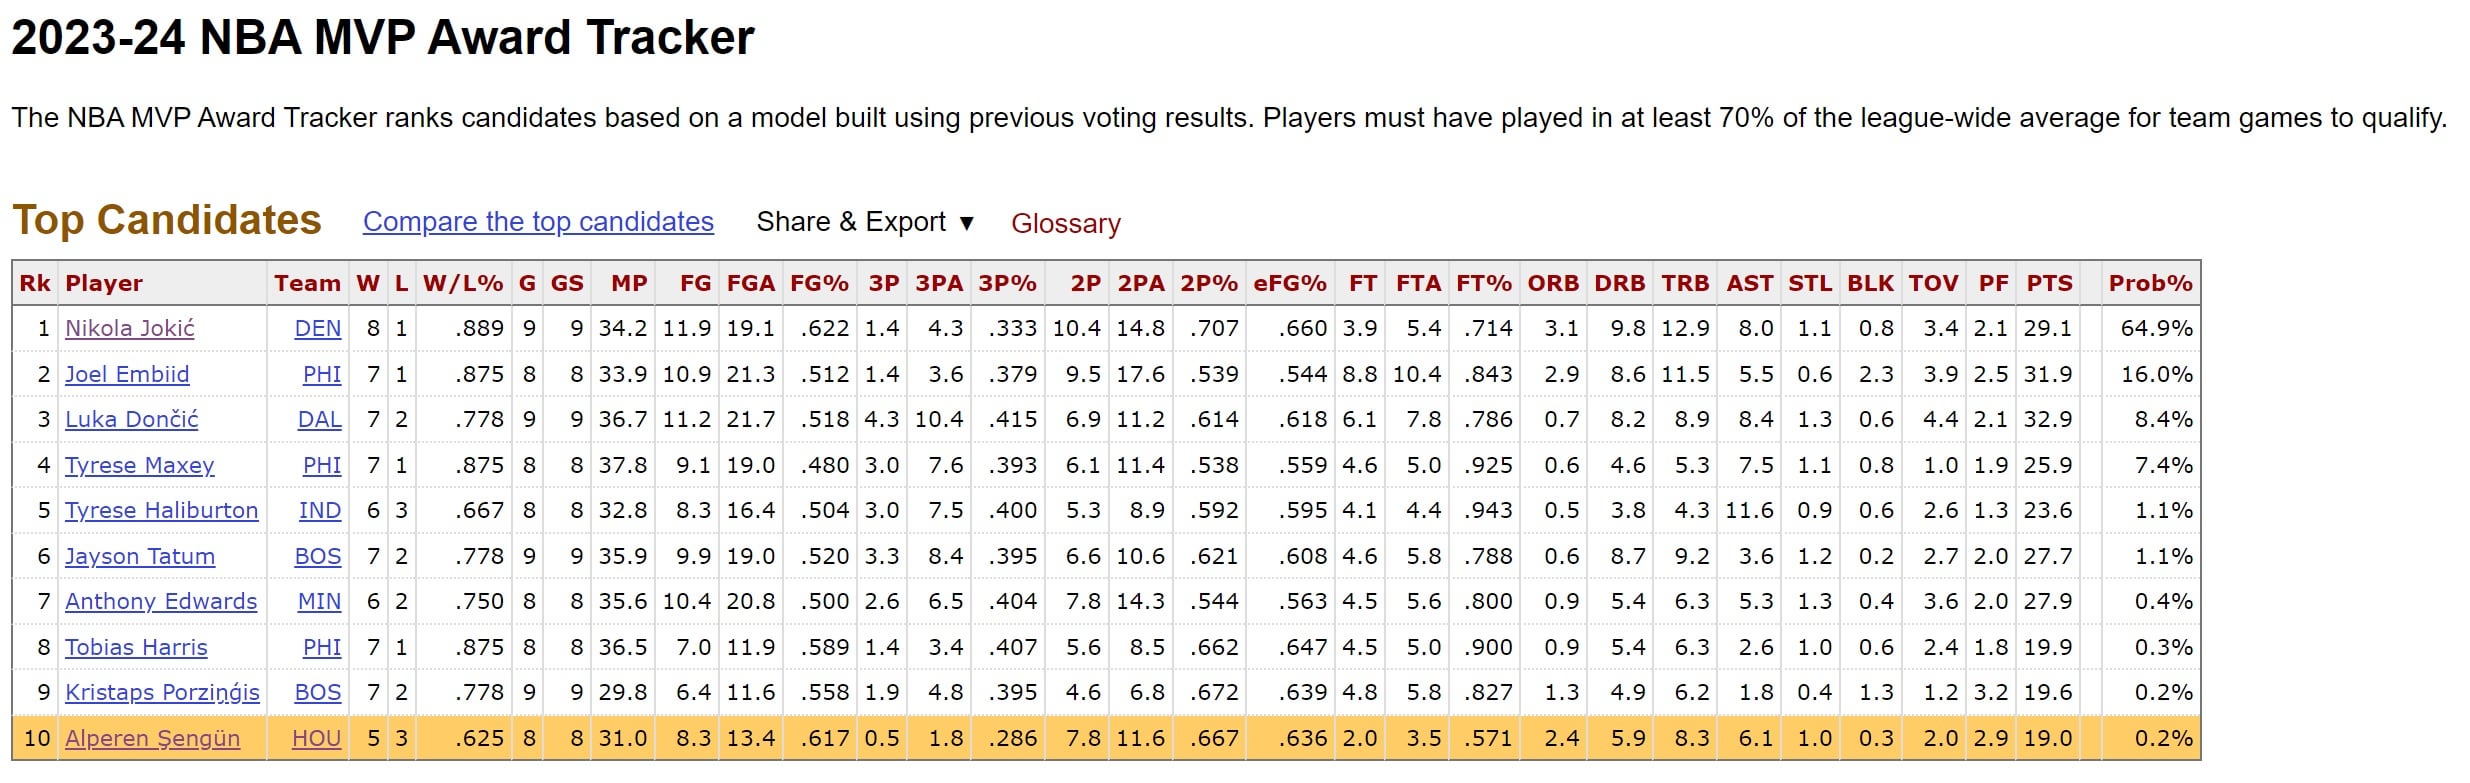Sort table by PTS column

(x=2049, y=283)
